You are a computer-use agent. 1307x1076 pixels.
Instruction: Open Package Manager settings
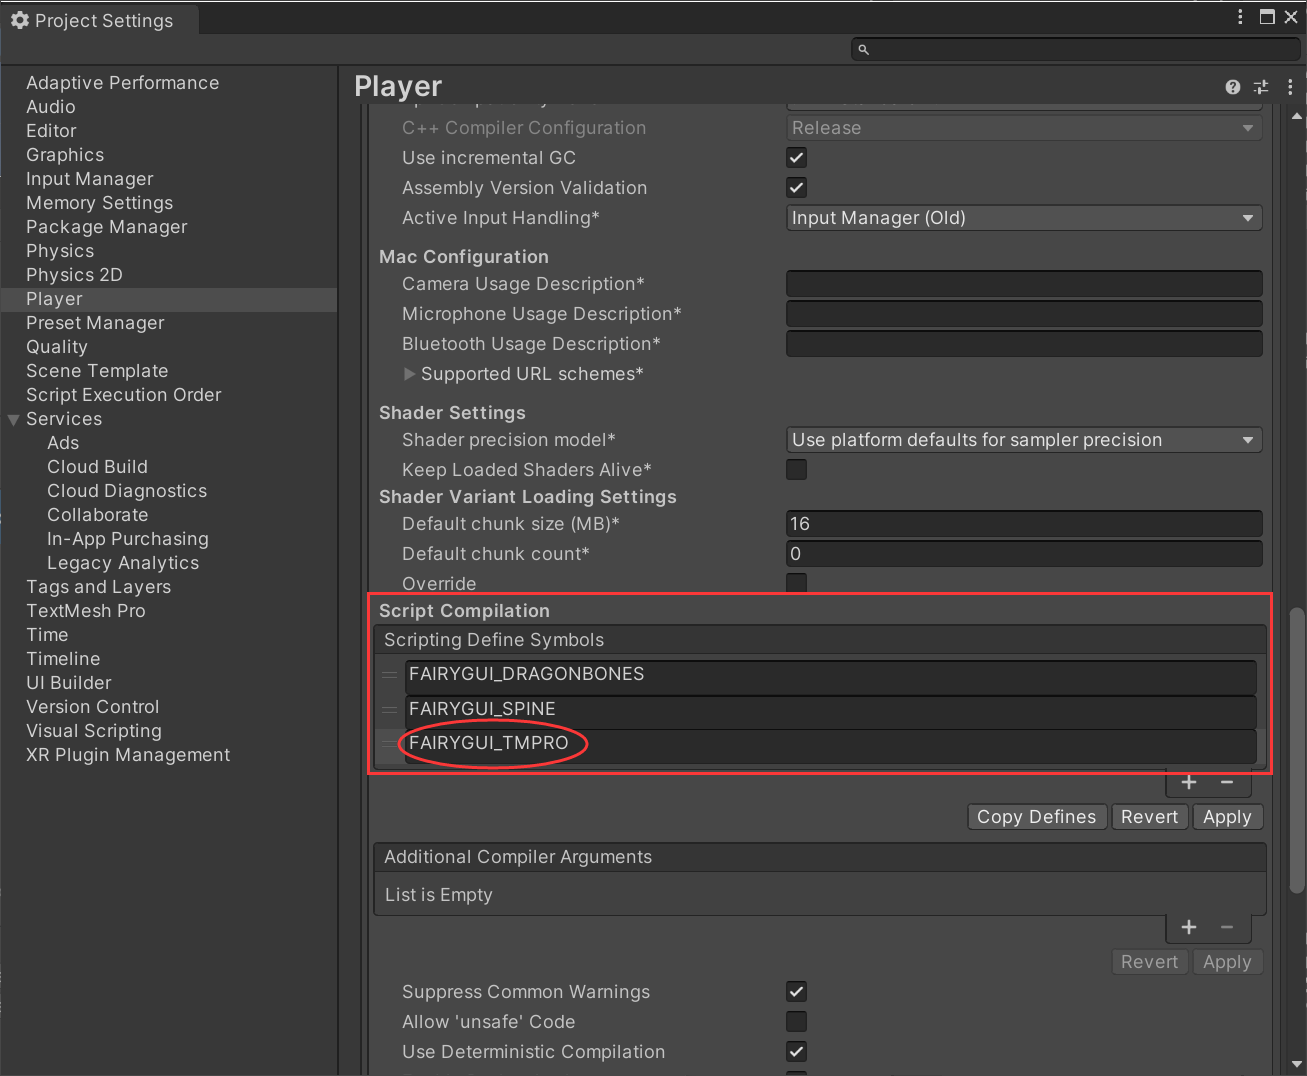107,227
